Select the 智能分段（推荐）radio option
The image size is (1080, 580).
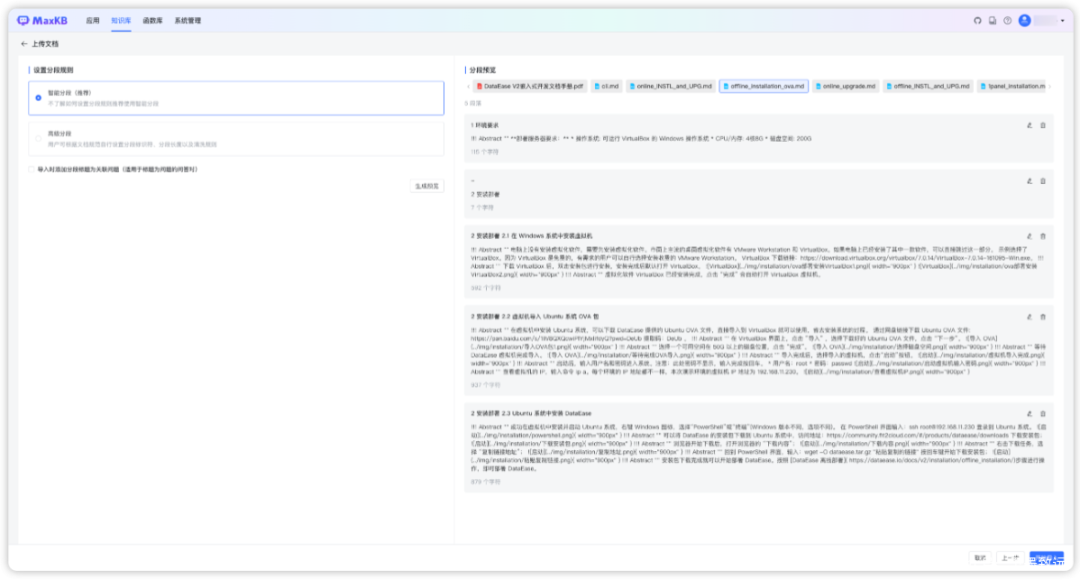39,98
